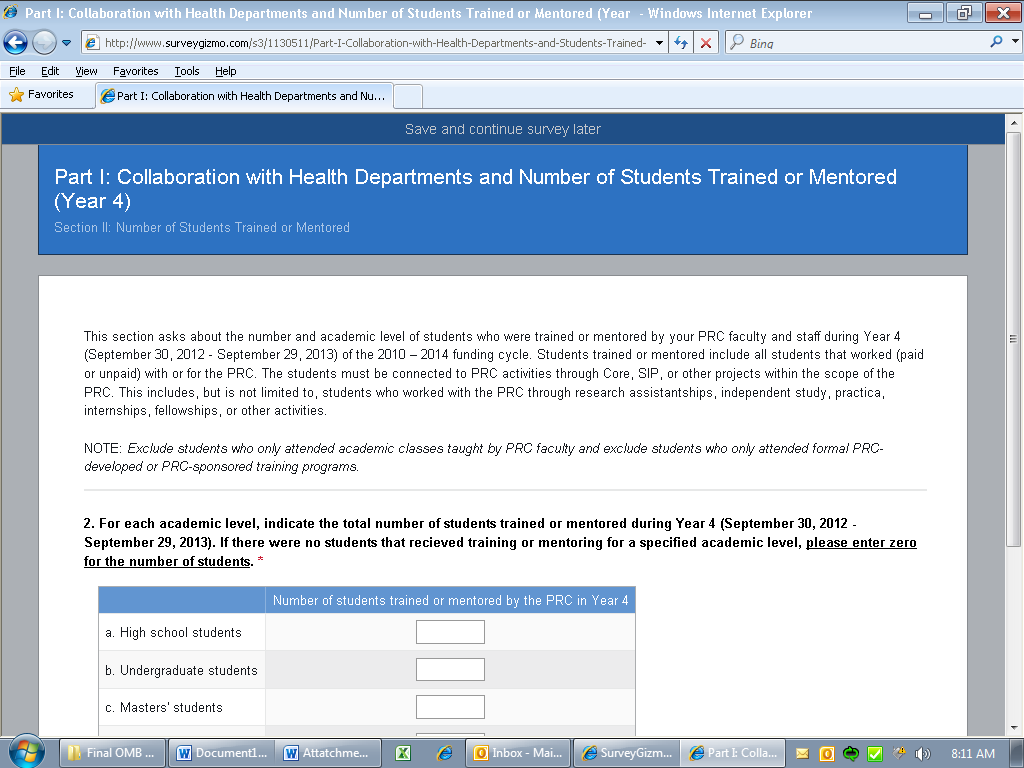Restore down the Internet Explorer window
Image resolution: width=1024 pixels, height=768 pixels.
point(963,12)
